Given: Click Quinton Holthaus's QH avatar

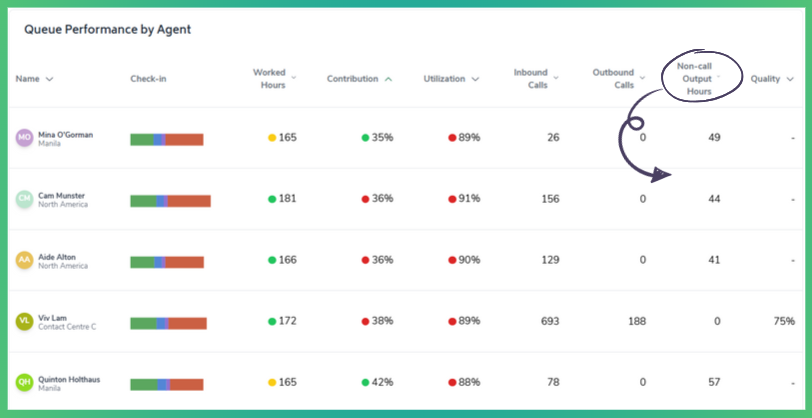Looking at the screenshot, I should click(24, 382).
